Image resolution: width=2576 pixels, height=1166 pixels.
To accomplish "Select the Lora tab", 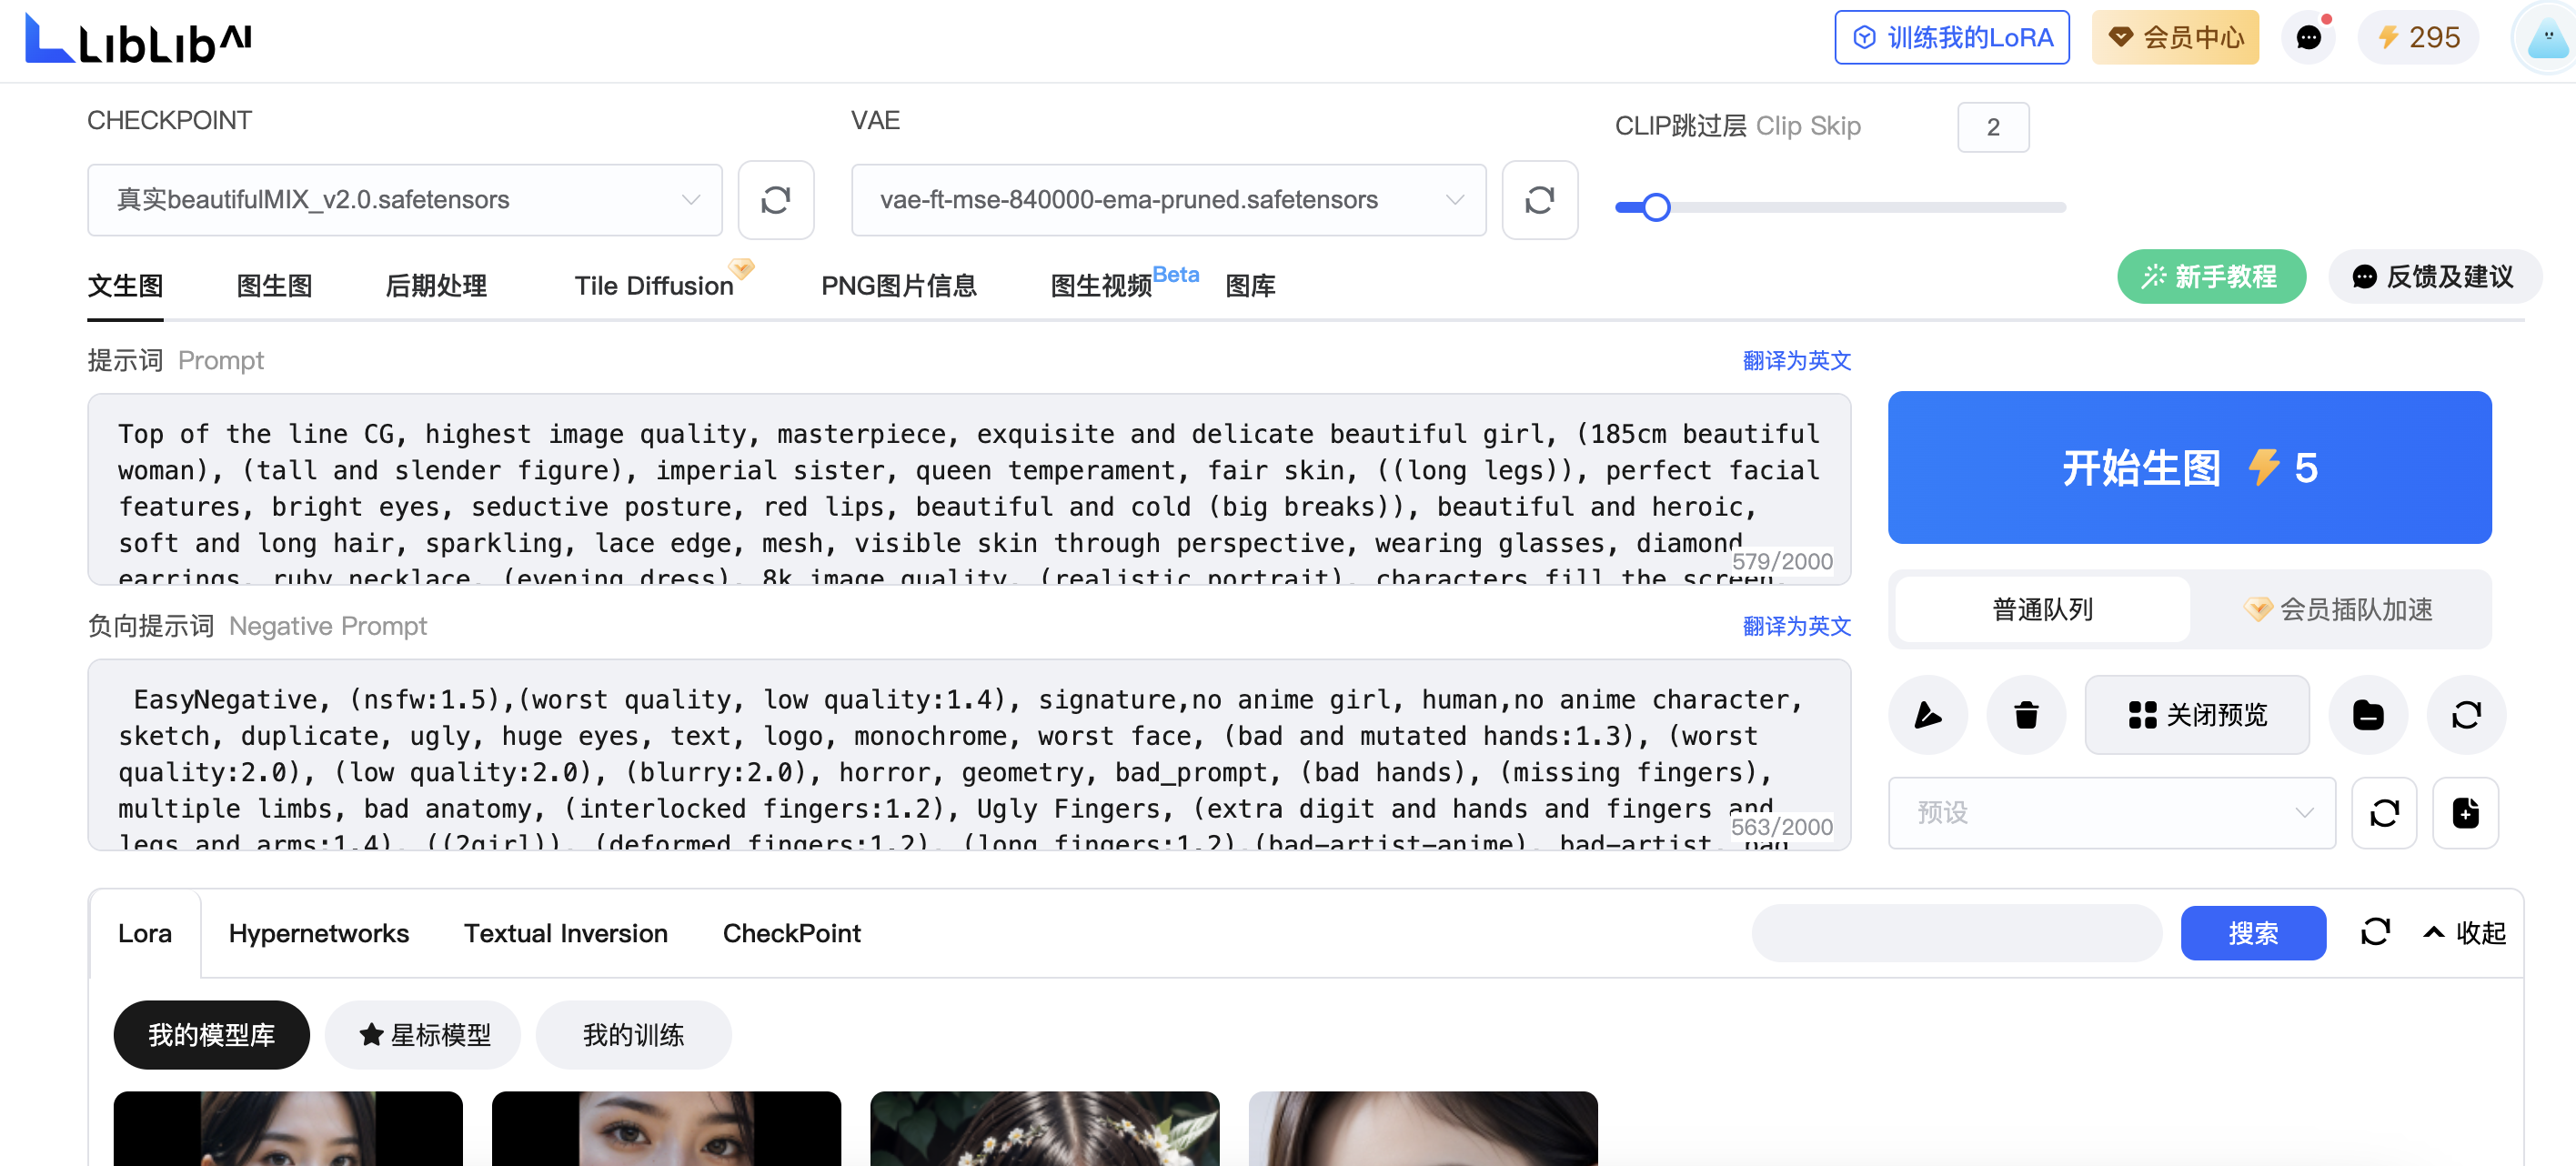I will click(145, 932).
